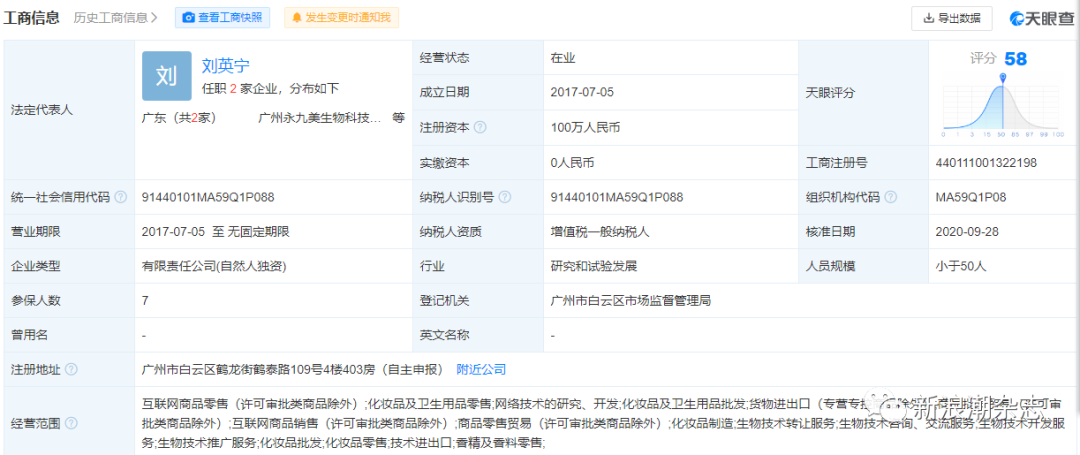This screenshot has width=1080, height=455.
Task: Open 广州永九美生物科技 company link
Action: point(320,118)
